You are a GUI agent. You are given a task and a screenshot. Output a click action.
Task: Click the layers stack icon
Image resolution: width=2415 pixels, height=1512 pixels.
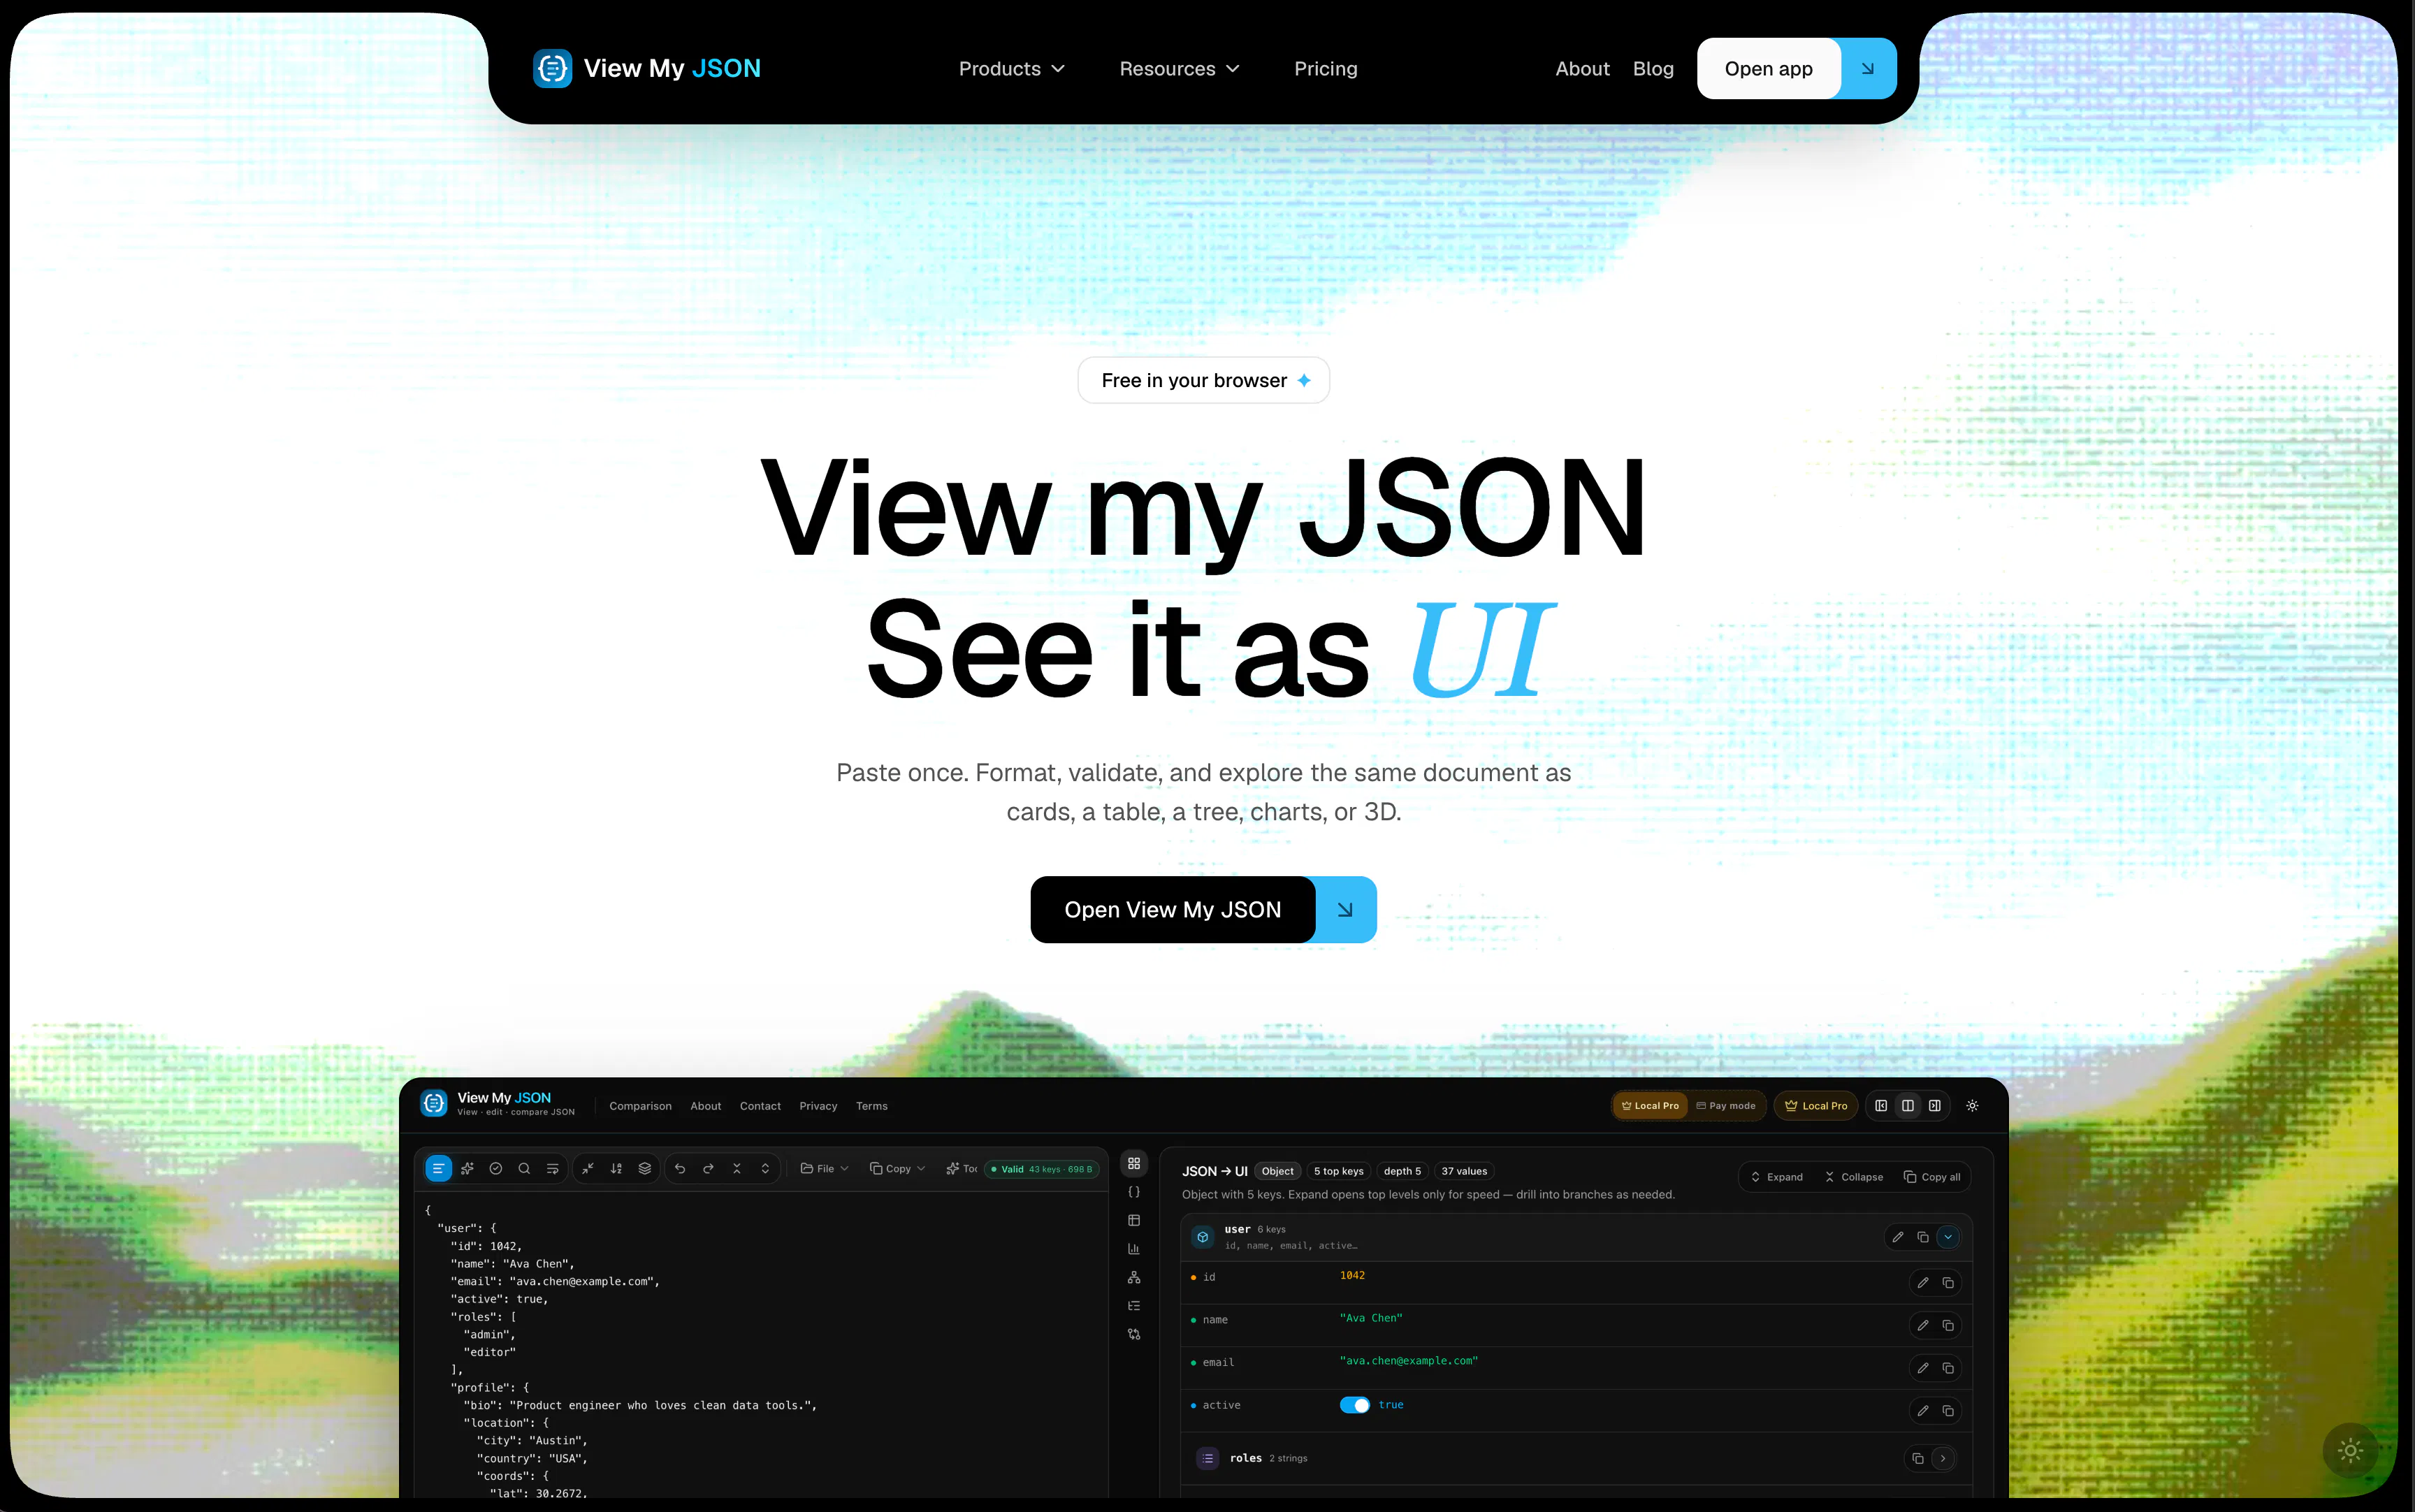645,1168
